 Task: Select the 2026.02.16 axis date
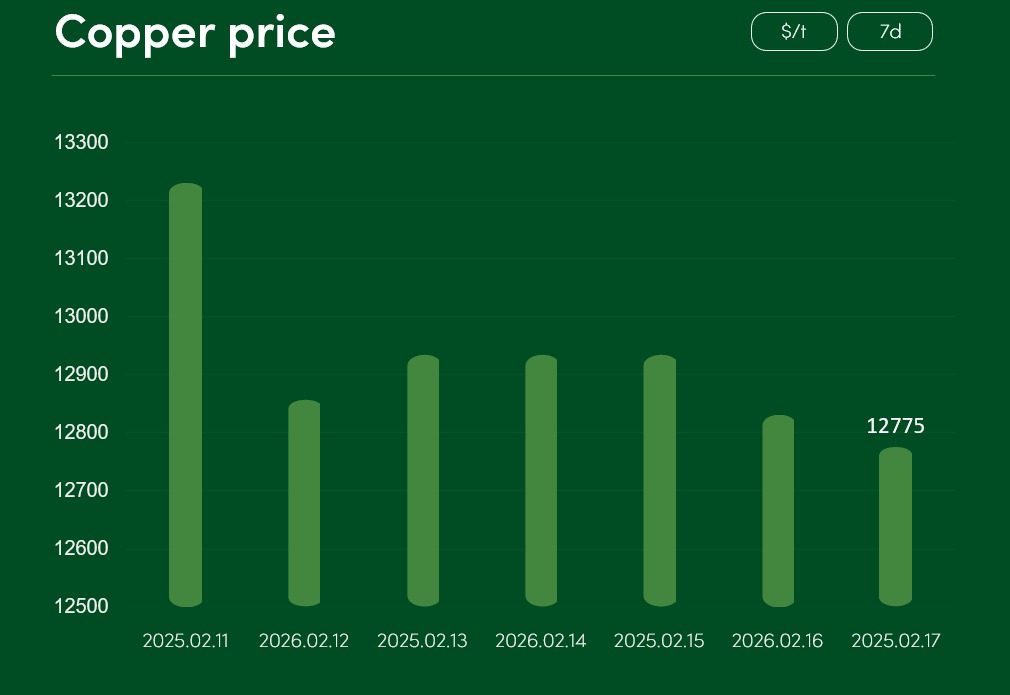[x=778, y=641]
